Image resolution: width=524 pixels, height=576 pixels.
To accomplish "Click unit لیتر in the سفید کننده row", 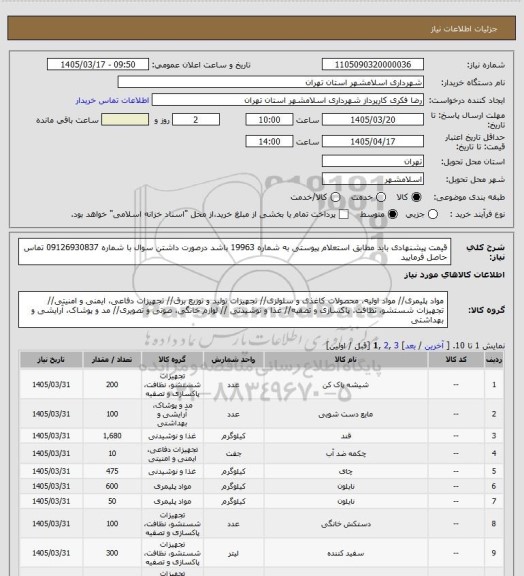I will (233, 553).
